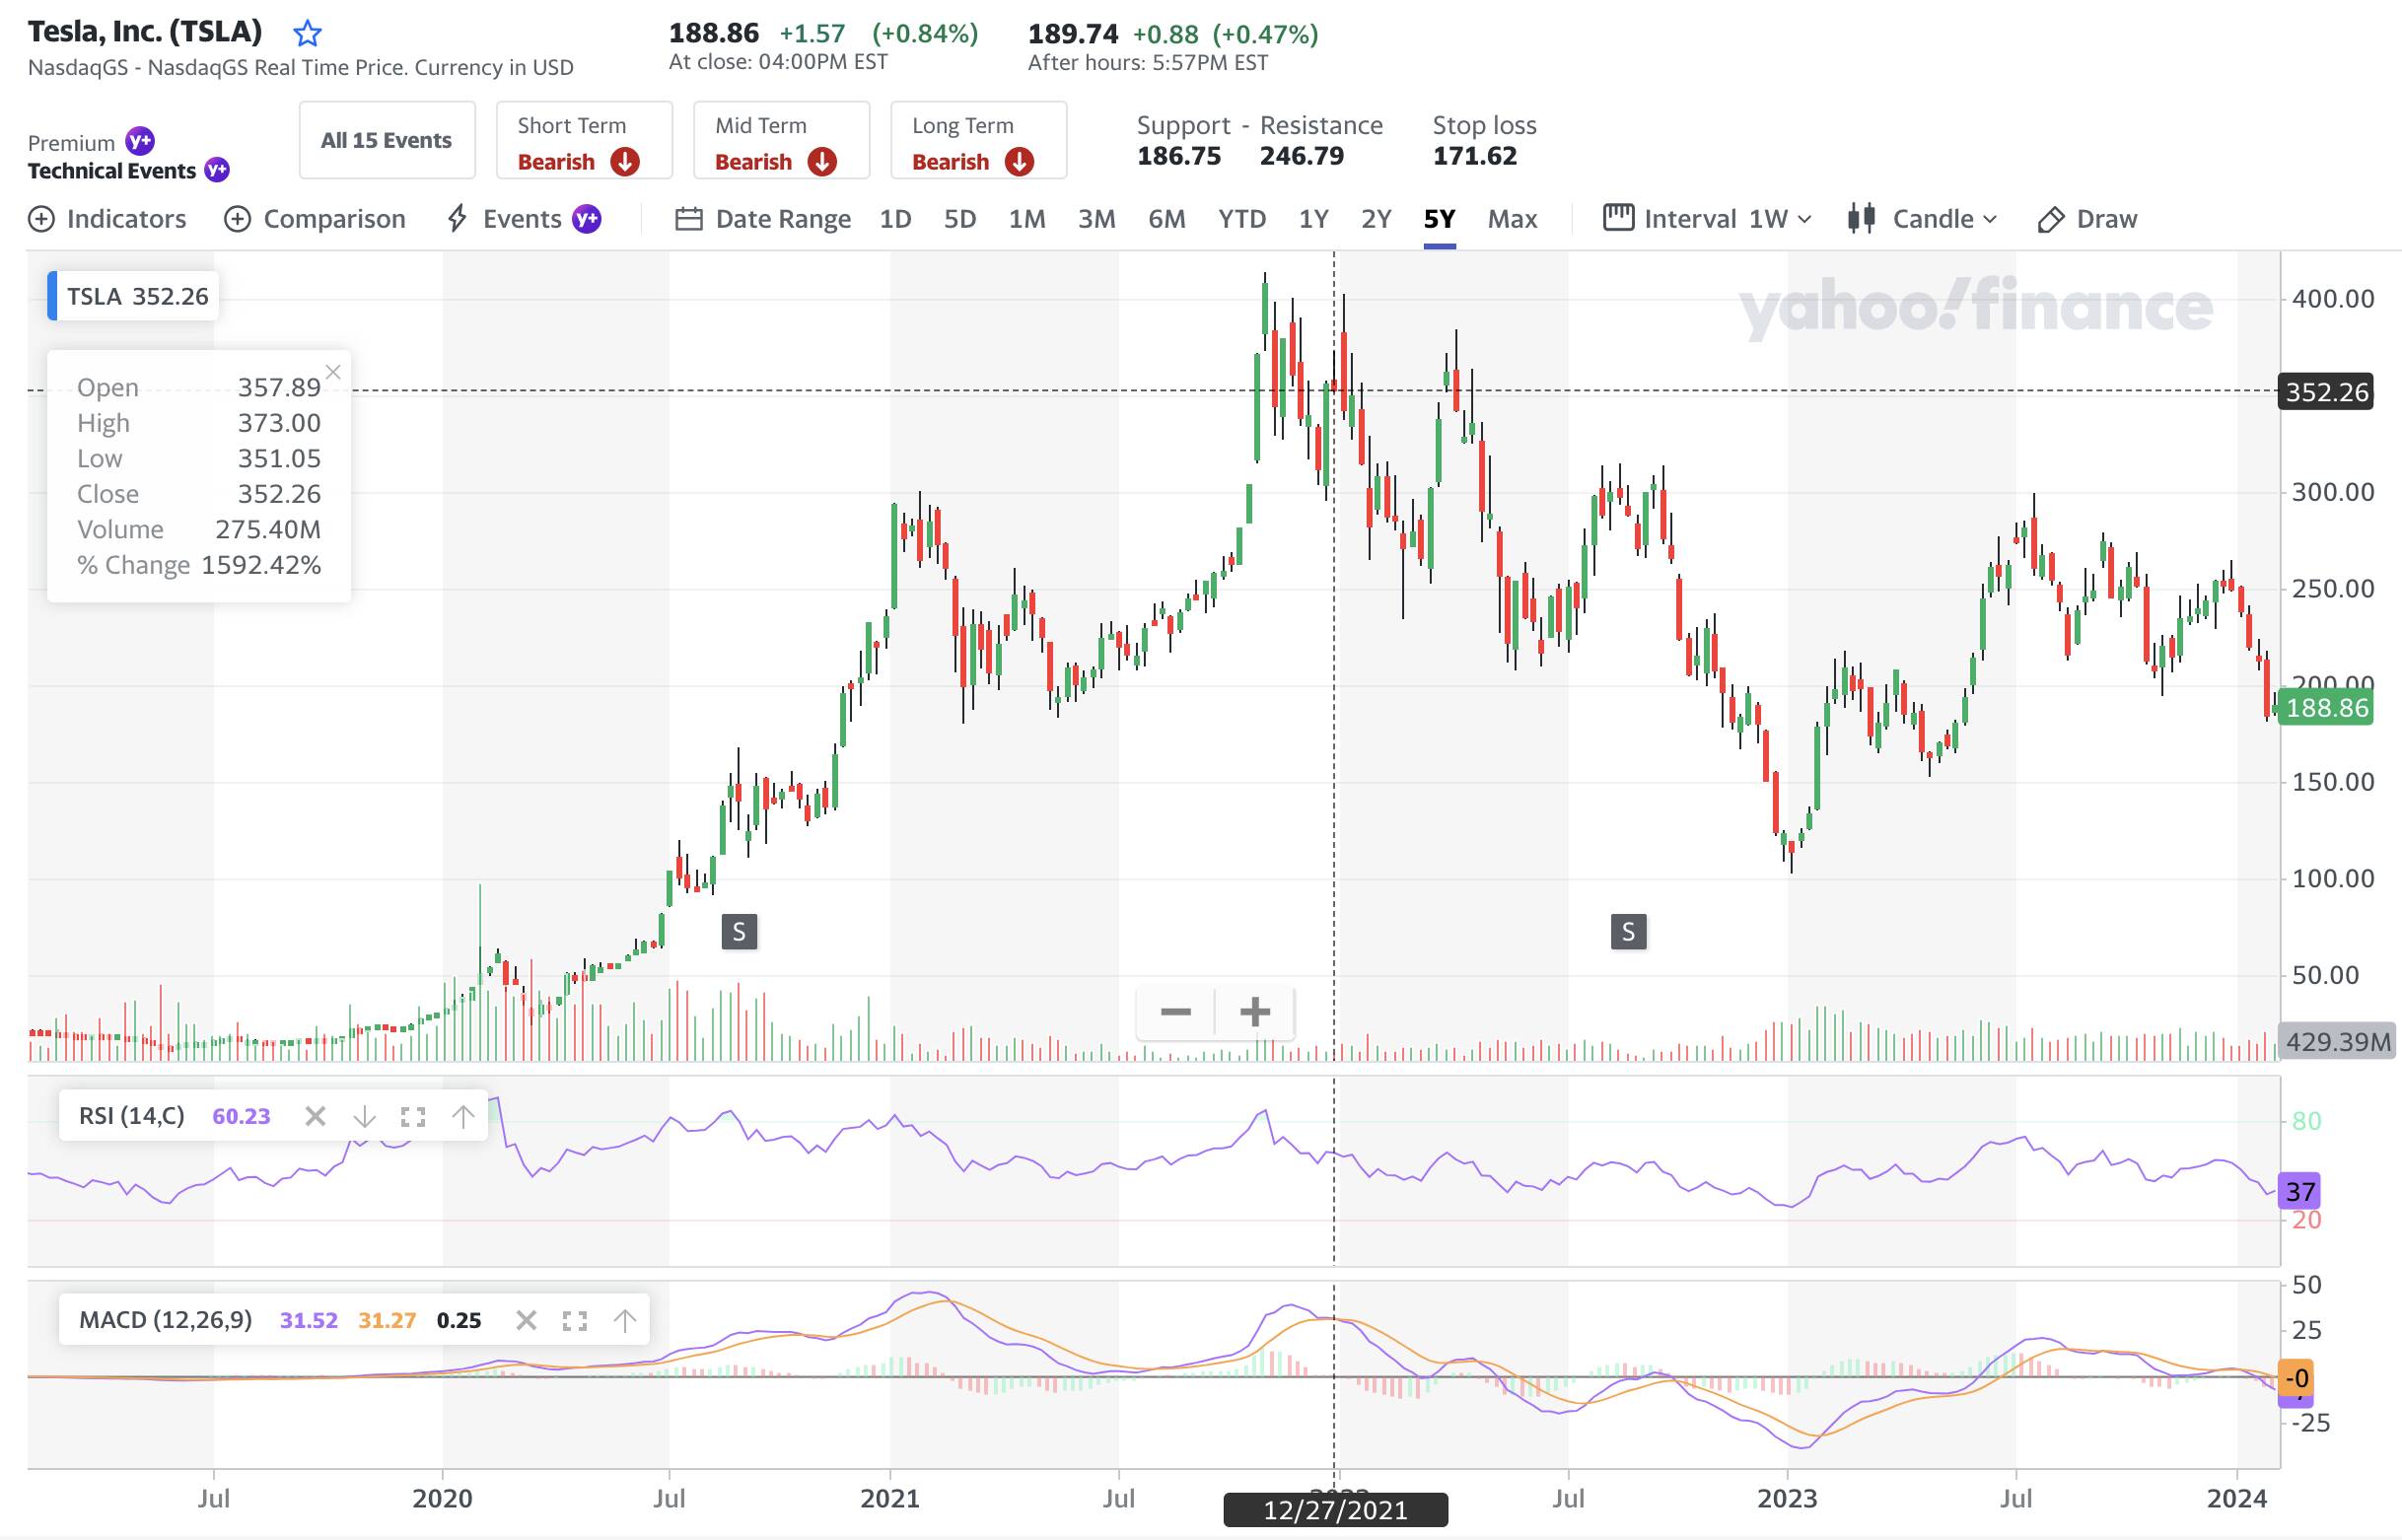
Task: Click the % Change 1592.42% value
Action: pos(261,565)
